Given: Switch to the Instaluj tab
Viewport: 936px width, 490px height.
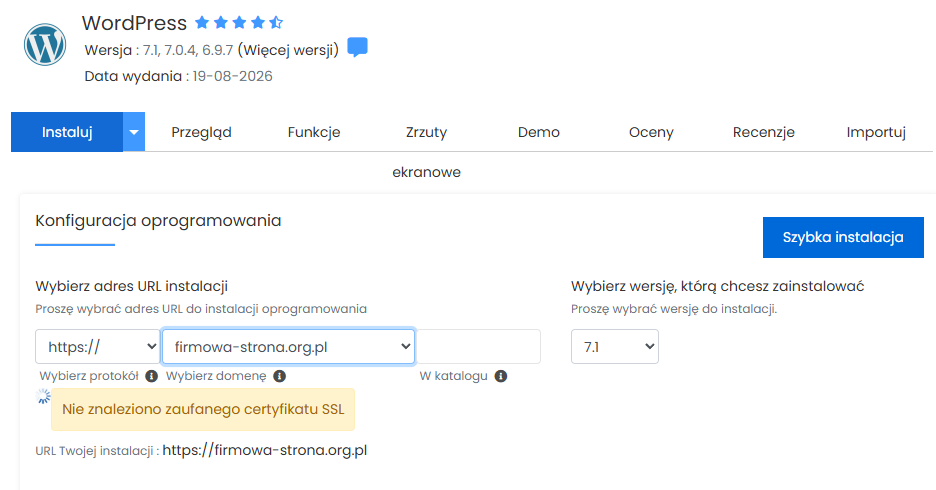Looking at the screenshot, I should click(67, 132).
